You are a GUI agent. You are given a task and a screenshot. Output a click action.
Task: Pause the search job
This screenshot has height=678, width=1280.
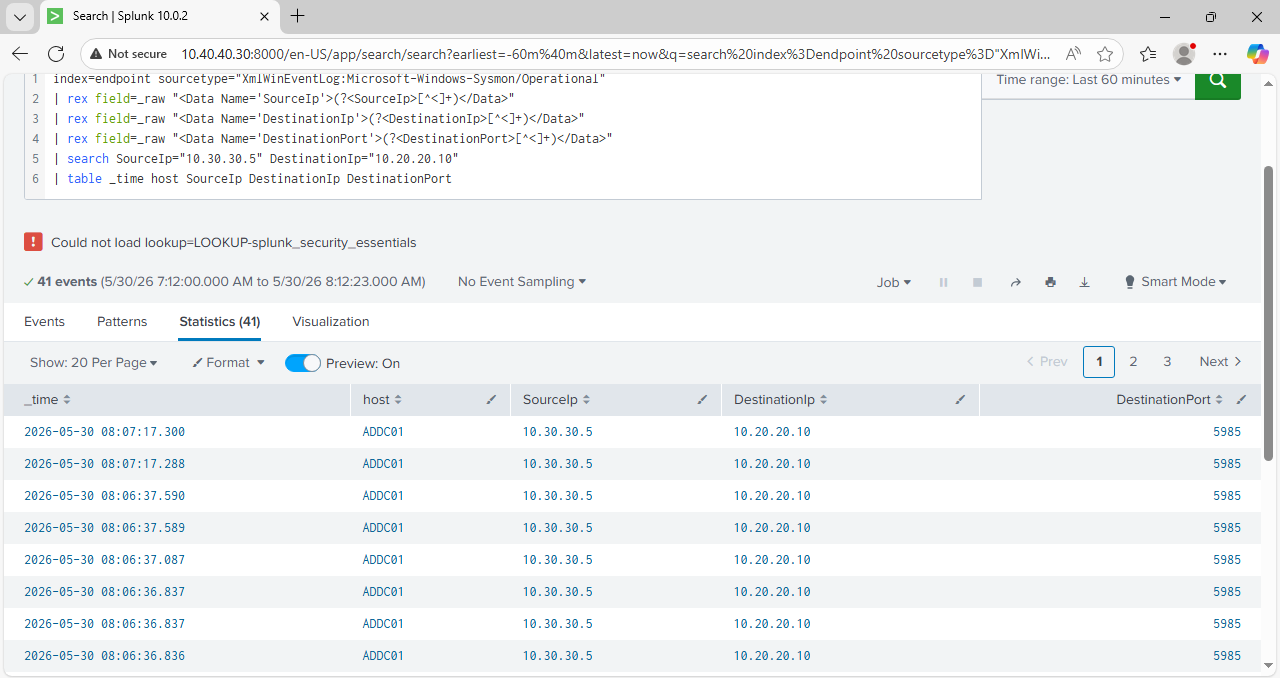[x=943, y=283]
